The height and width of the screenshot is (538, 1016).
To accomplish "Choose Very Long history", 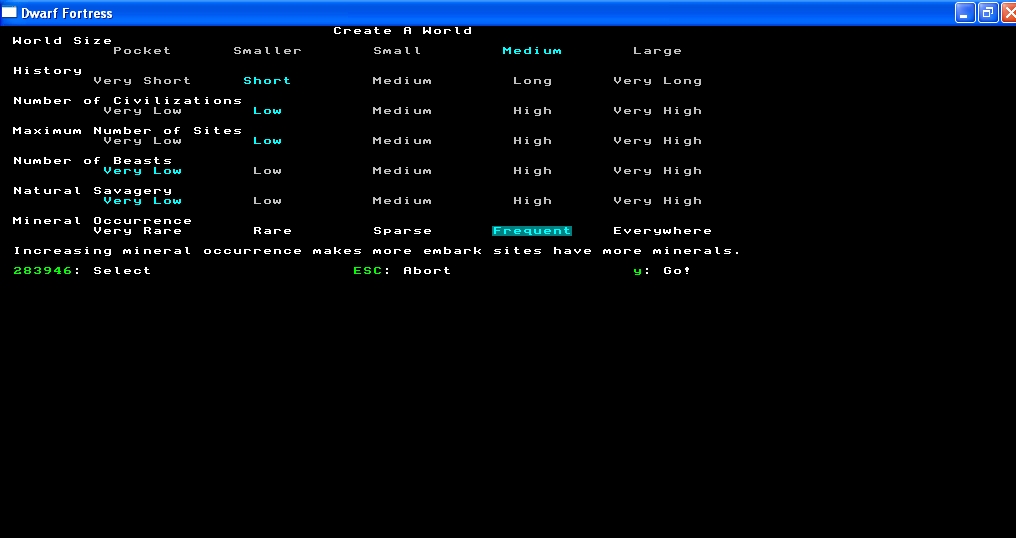I will 658,80.
